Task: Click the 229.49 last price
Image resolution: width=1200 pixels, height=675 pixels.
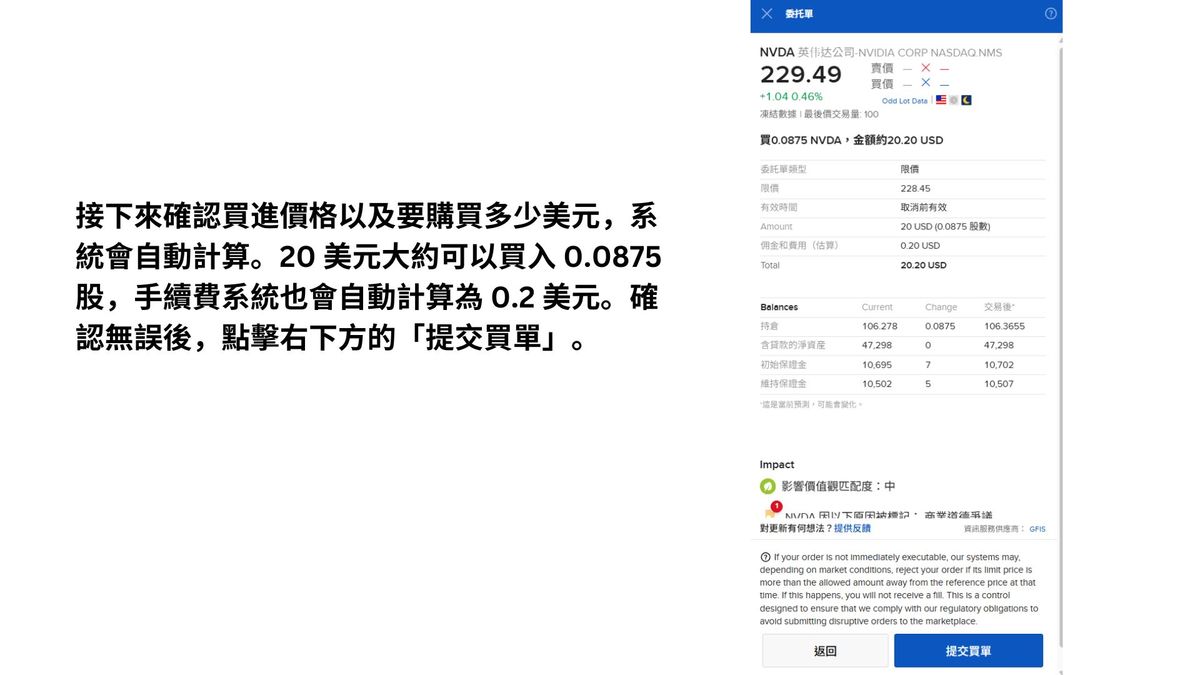Action: coord(801,75)
